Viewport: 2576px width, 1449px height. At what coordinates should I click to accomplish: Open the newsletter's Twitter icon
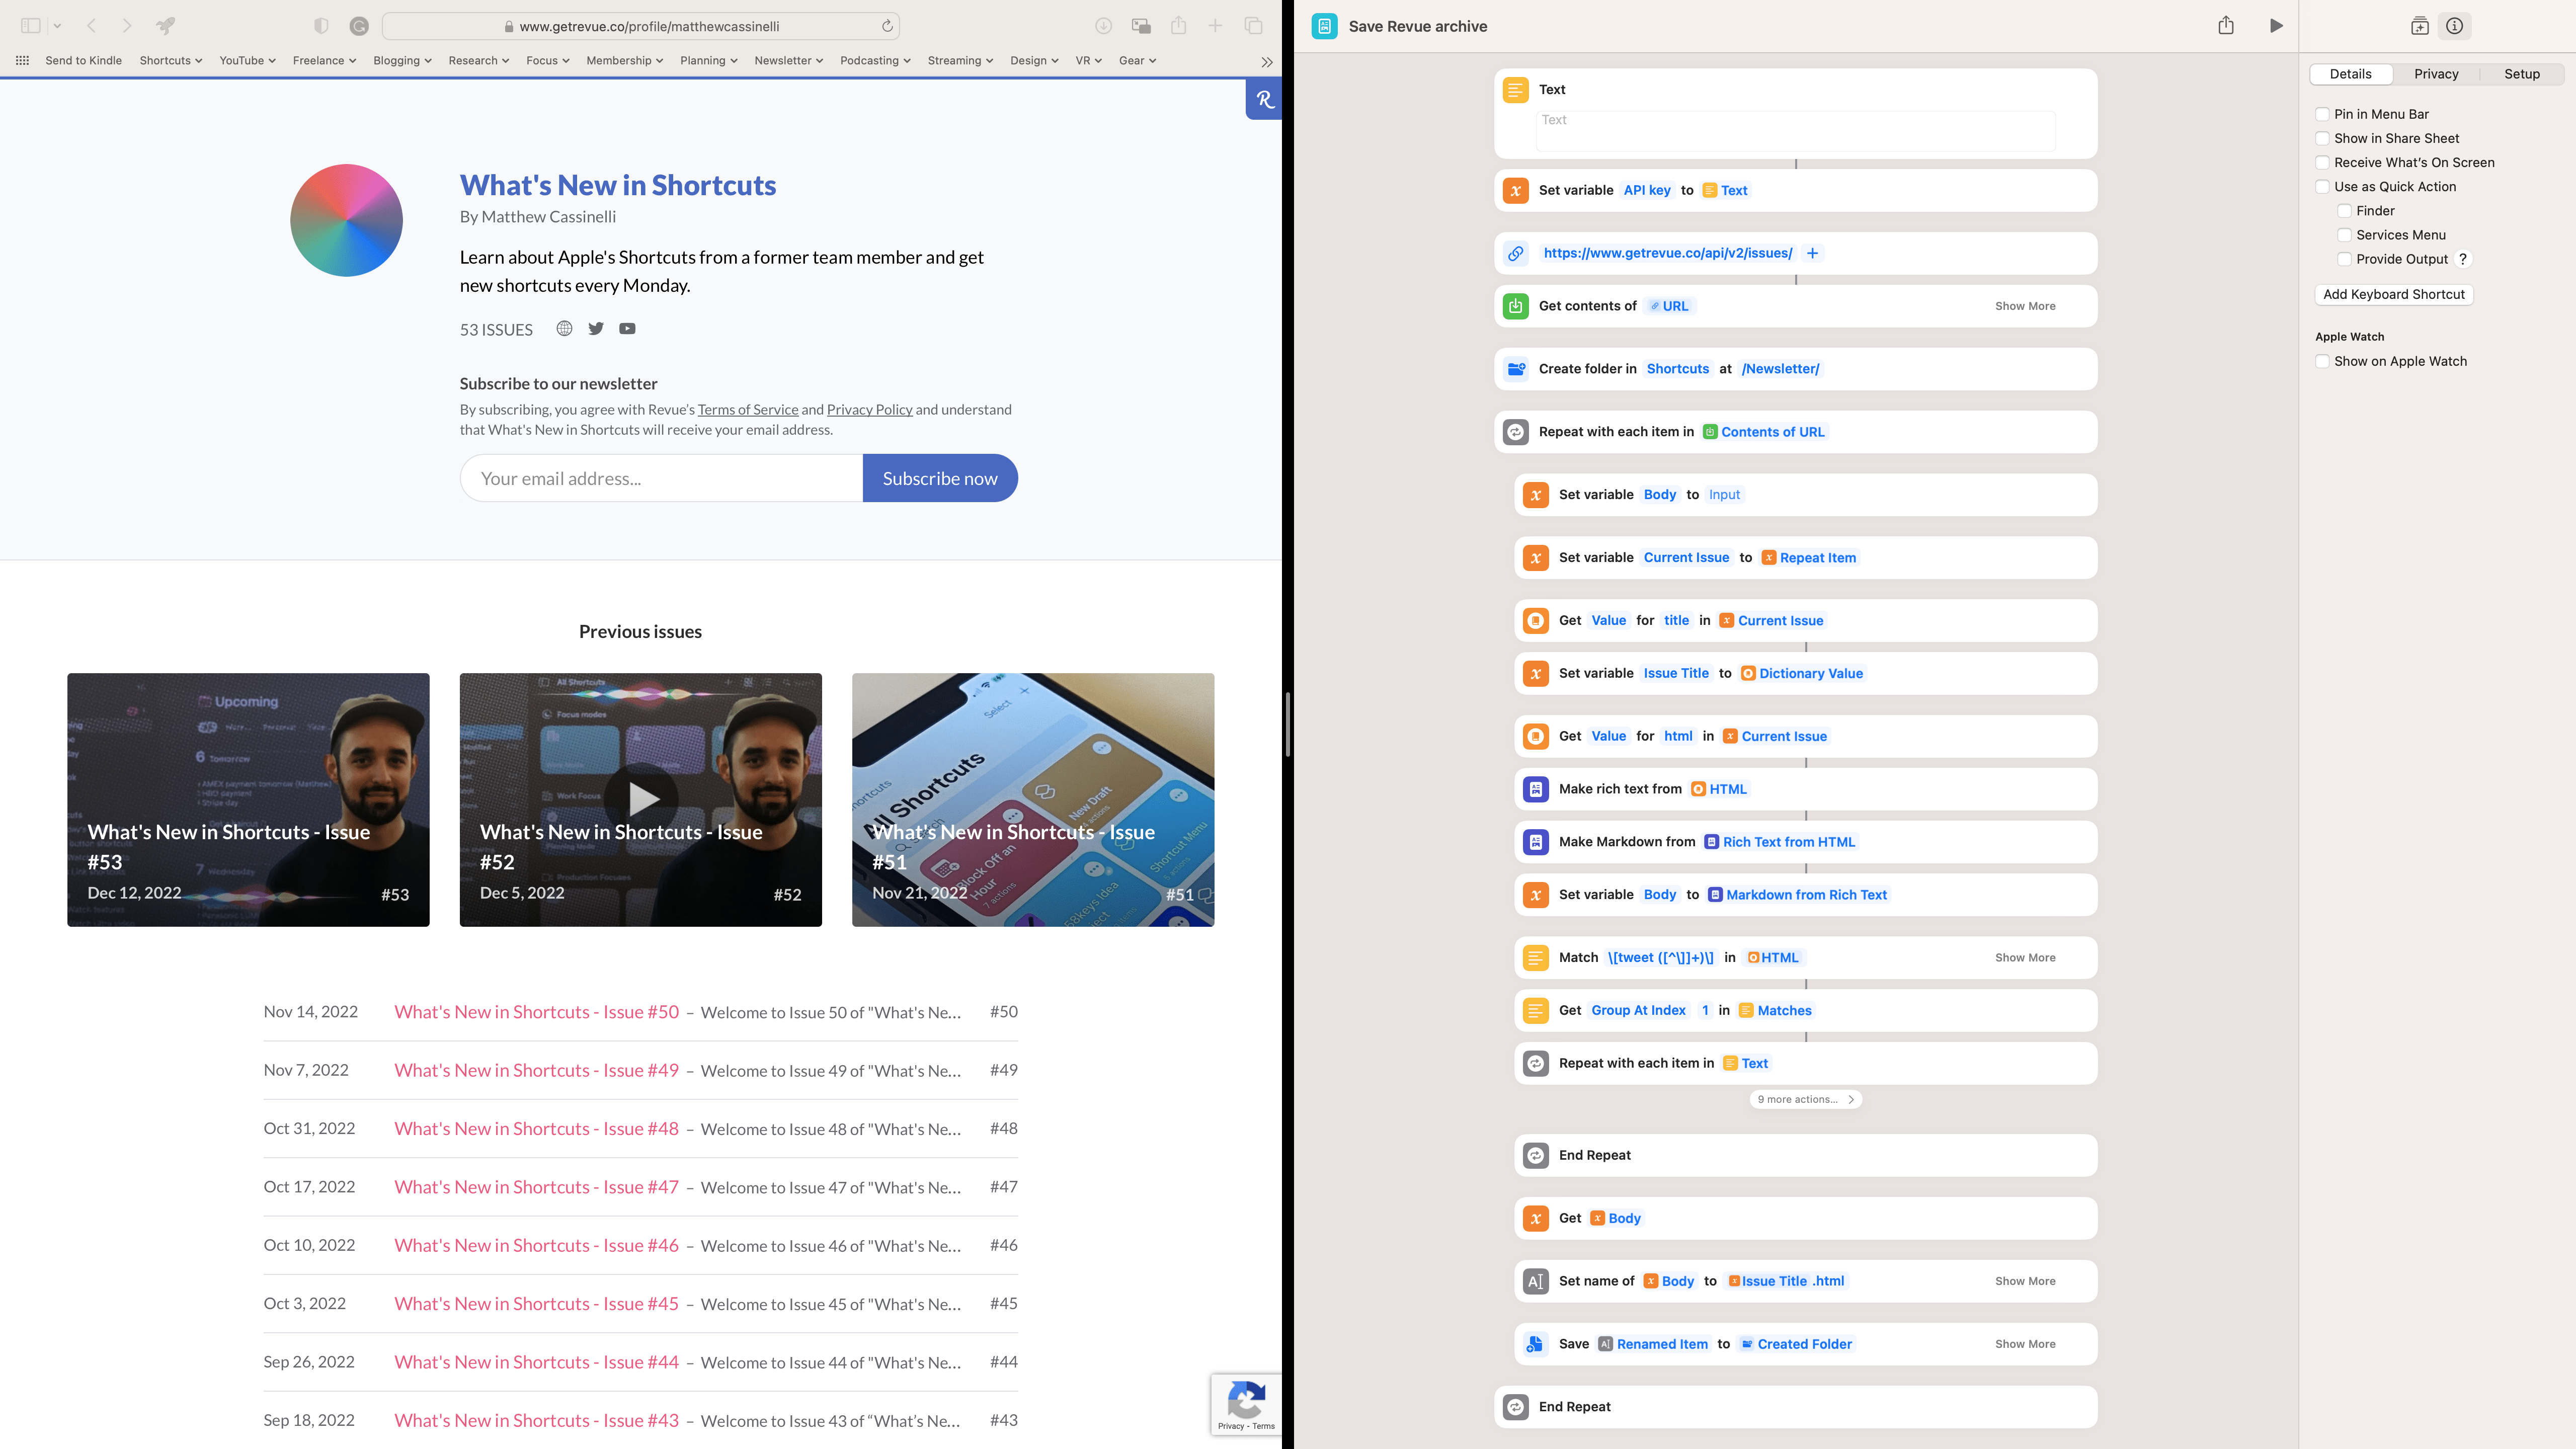[x=596, y=329]
